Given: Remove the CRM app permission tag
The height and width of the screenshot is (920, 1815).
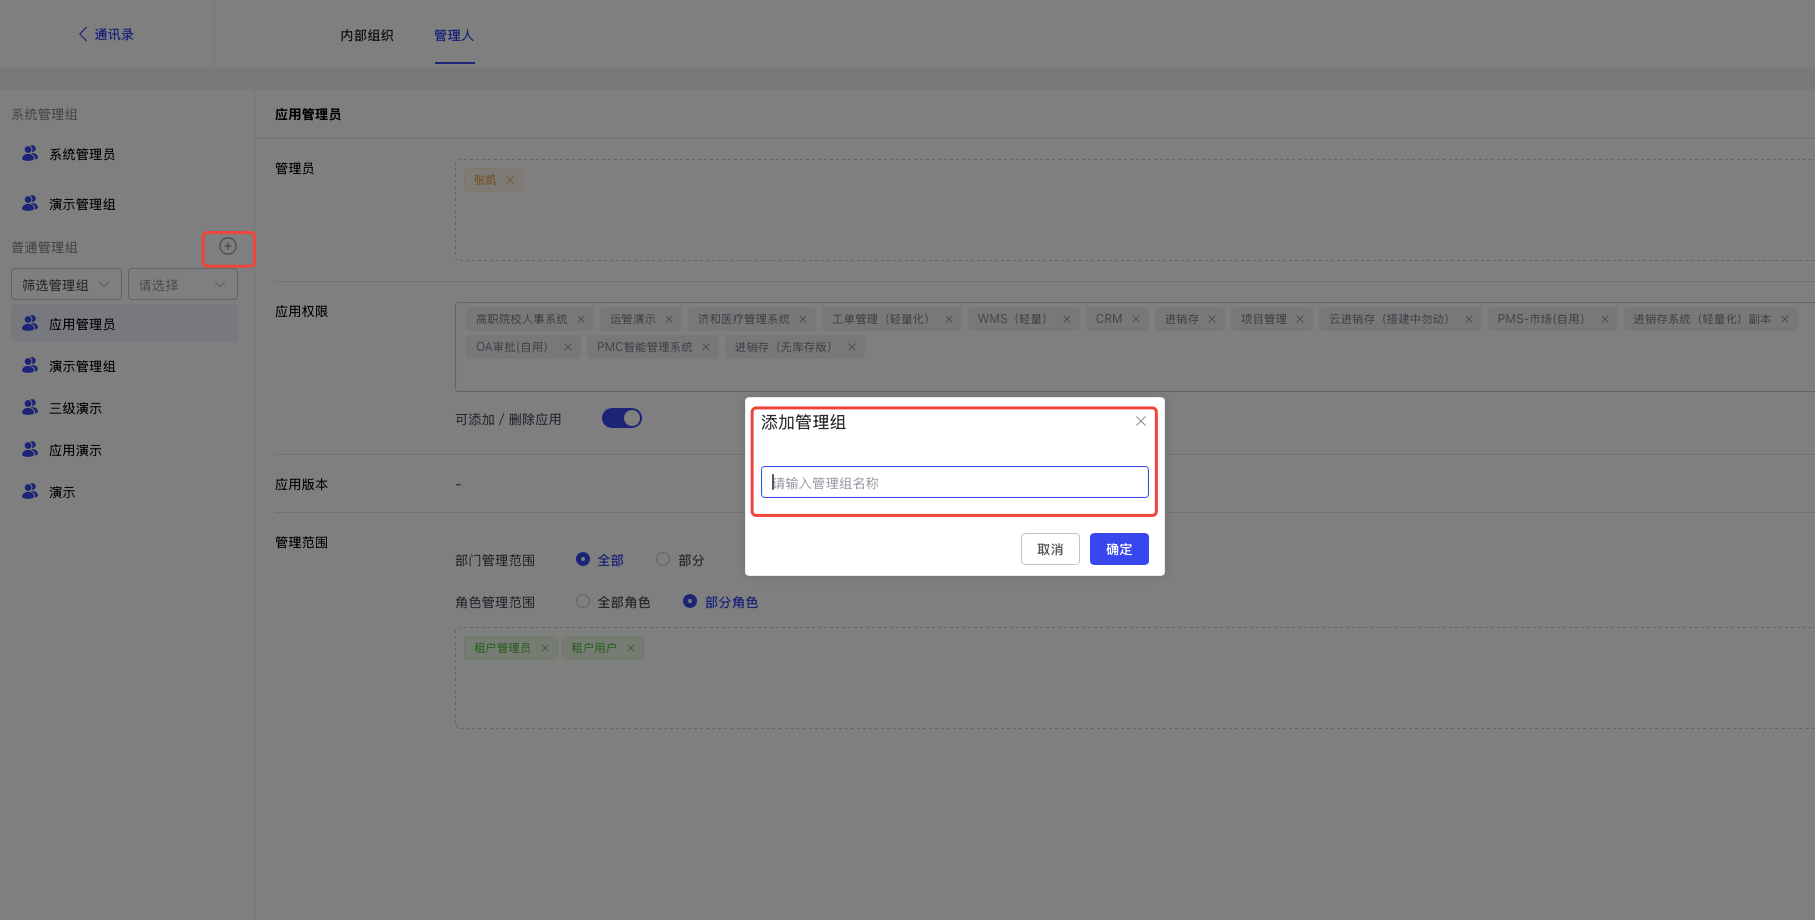Looking at the screenshot, I should [1136, 320].
